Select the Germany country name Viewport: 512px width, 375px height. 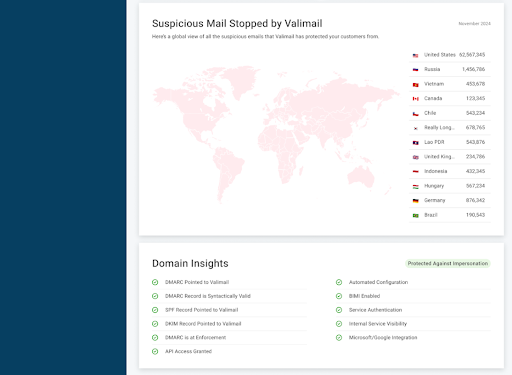[435, 200]
